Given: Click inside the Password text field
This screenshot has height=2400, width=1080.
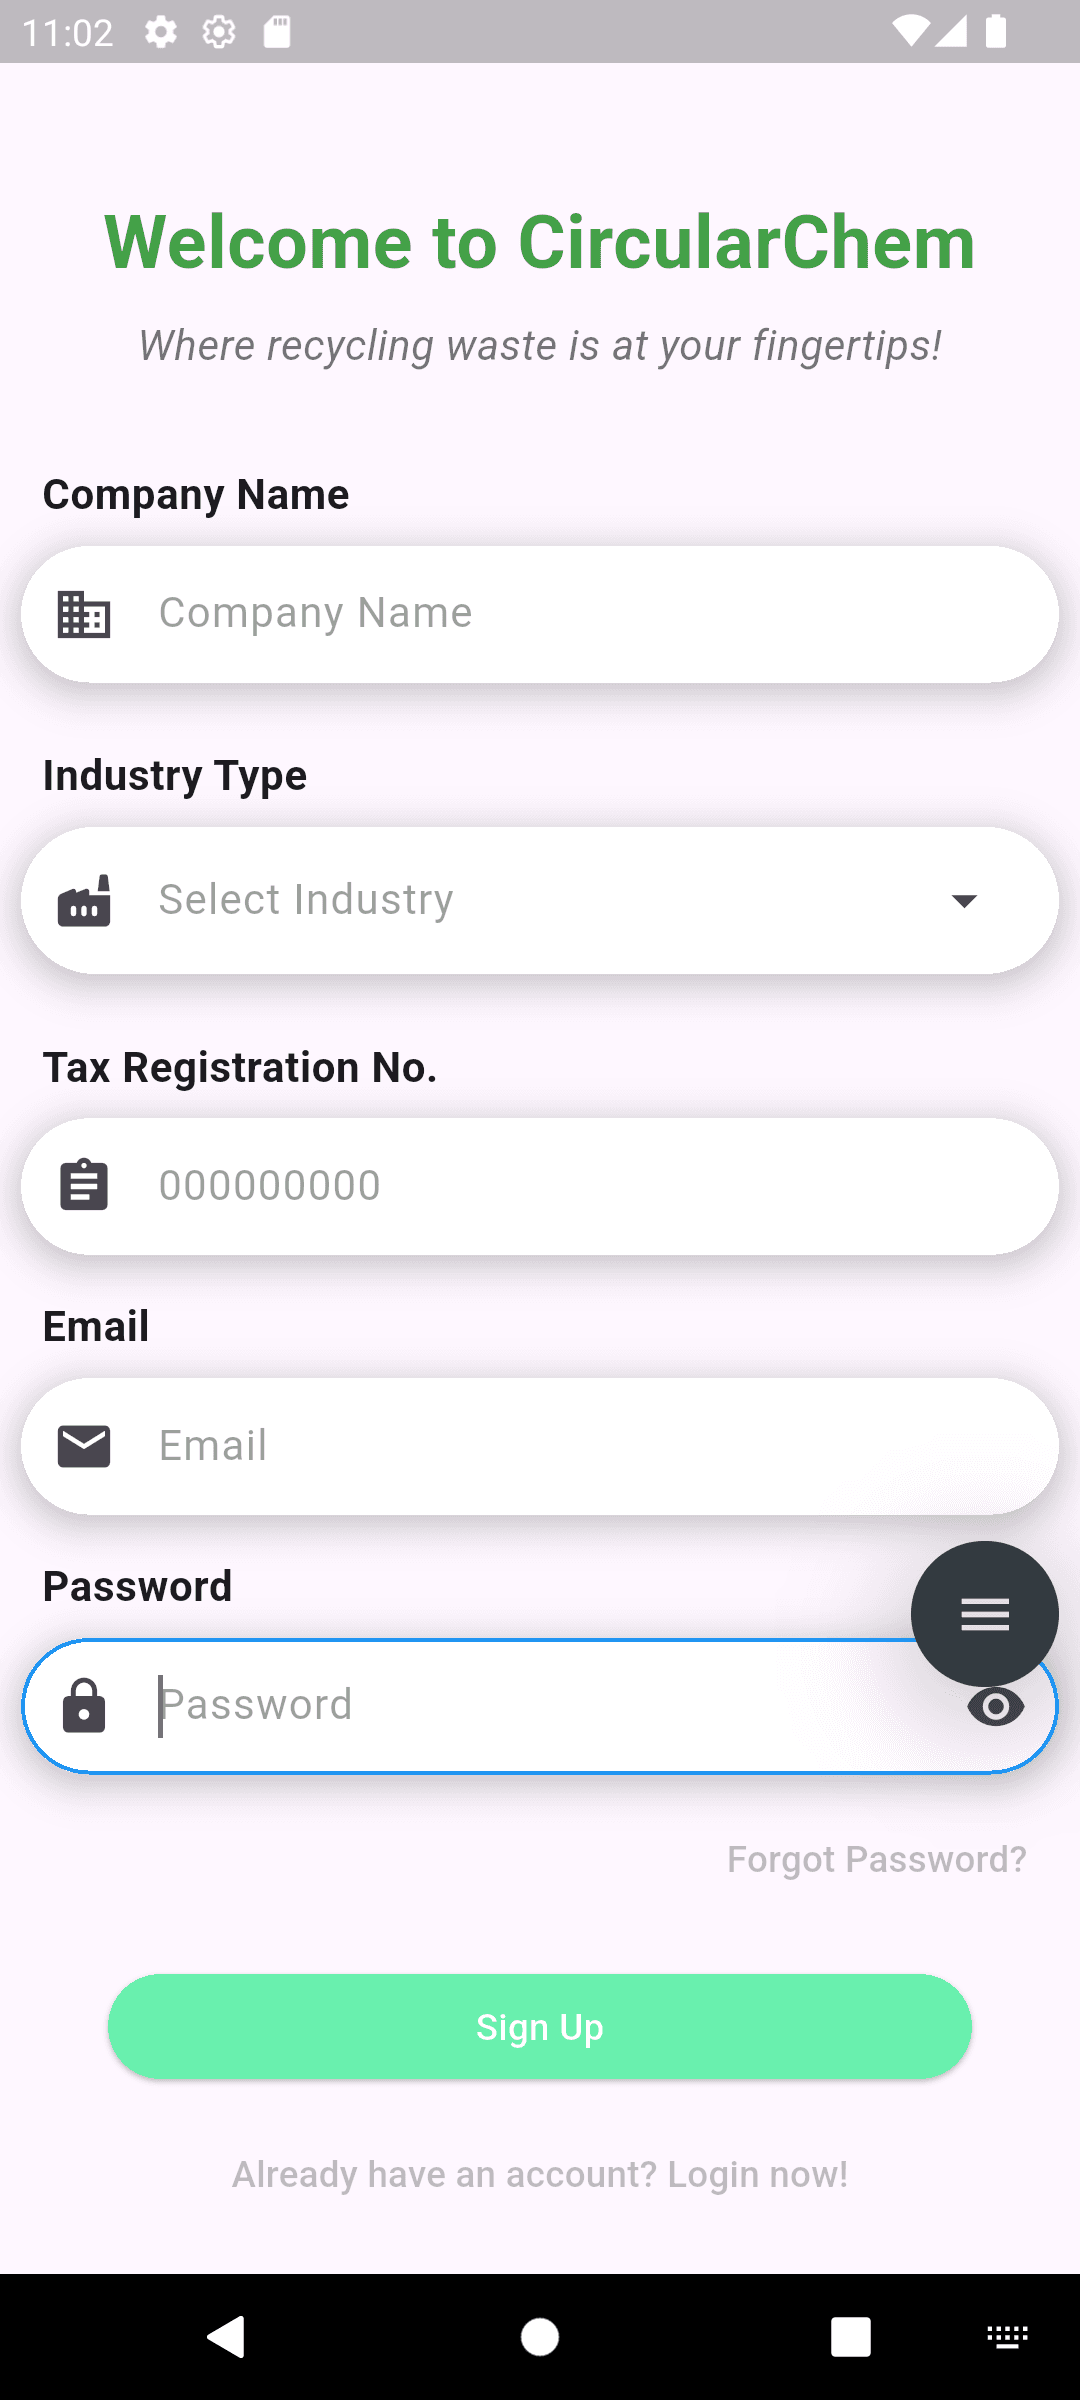Looking at the screenshot, I should [540, 1706].
